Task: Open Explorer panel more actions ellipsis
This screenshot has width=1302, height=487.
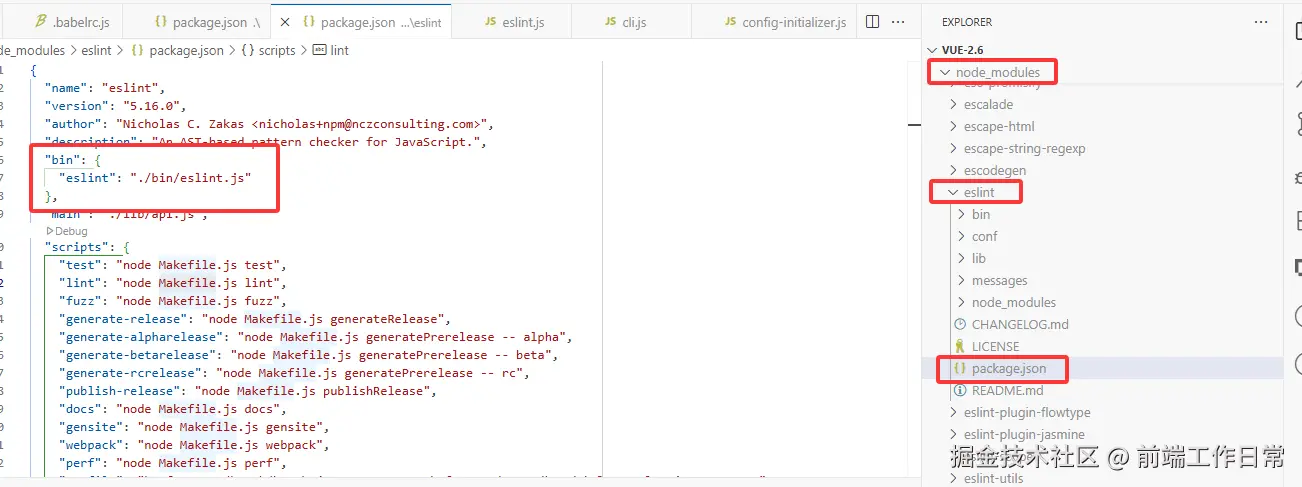Action: (x=1259, y=21)
